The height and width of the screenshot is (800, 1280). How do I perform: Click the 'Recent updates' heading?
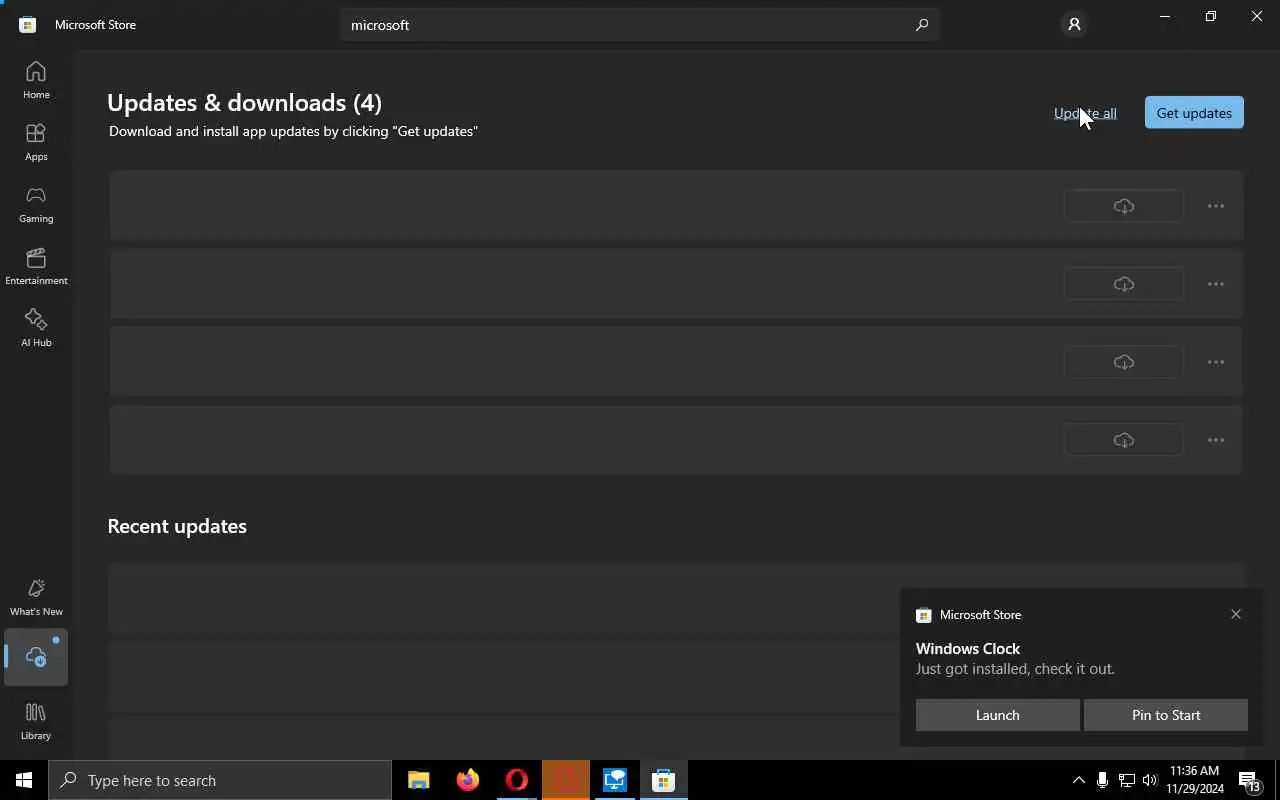[x=177, y=526]
